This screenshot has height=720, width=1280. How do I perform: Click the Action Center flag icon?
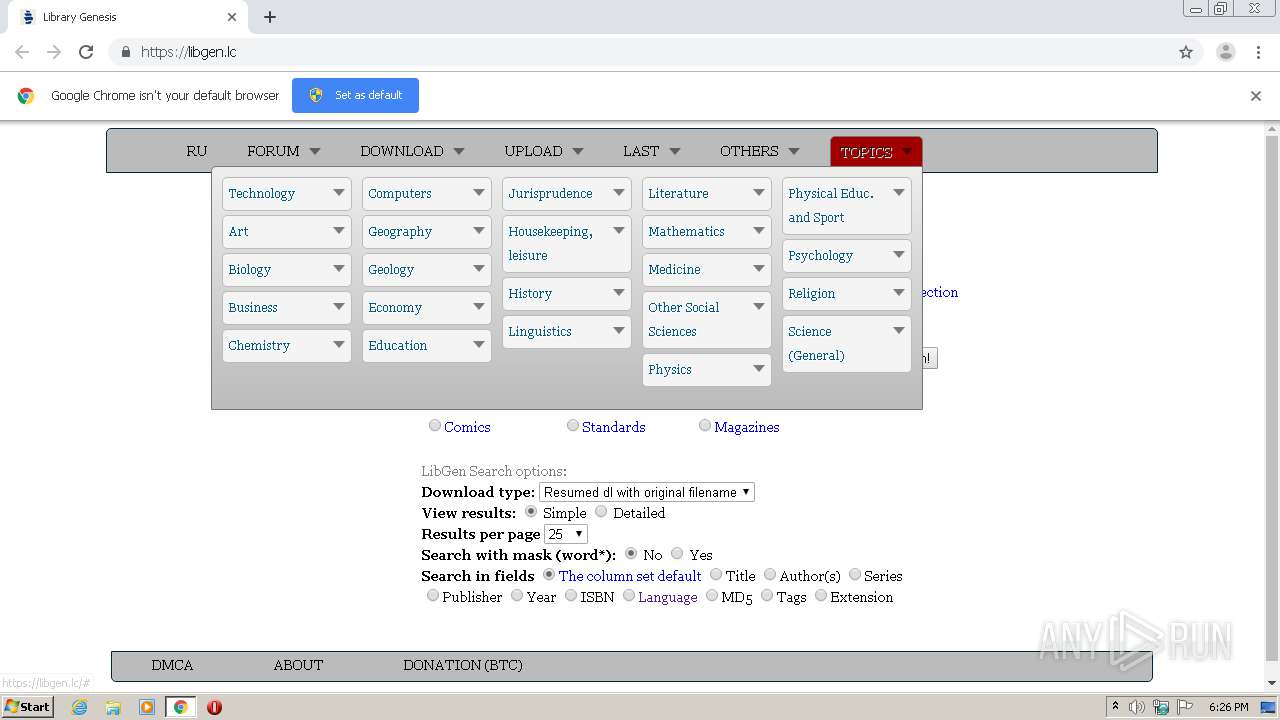pos(1184,707)
